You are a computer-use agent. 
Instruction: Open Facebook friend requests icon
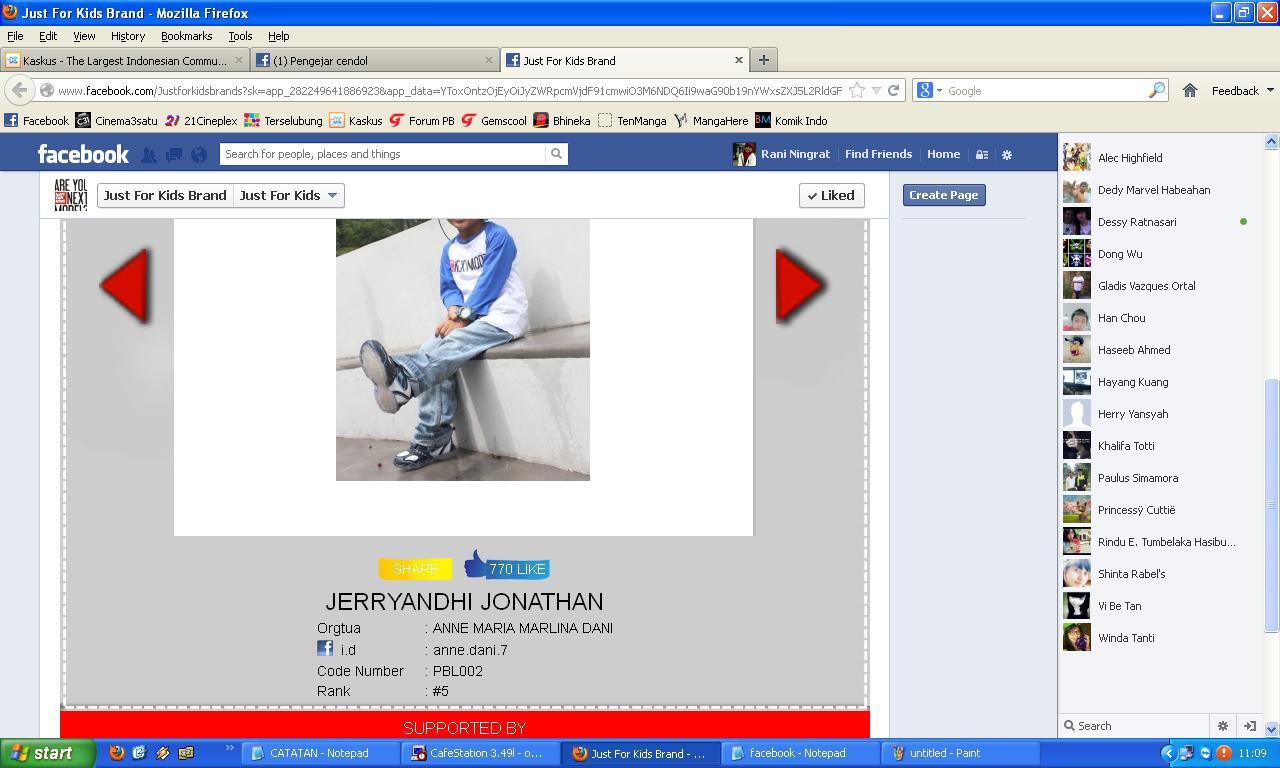tap(148, 155)
